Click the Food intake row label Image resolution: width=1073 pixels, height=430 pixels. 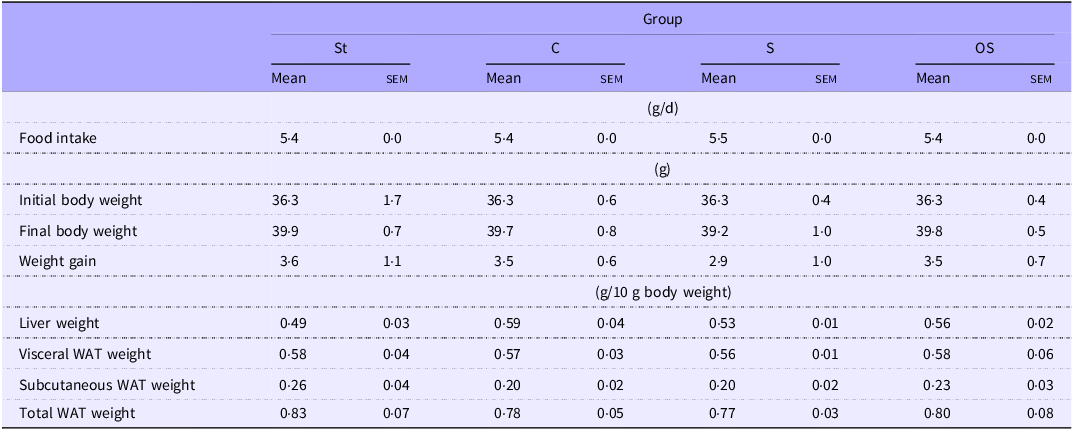point(59,138)
